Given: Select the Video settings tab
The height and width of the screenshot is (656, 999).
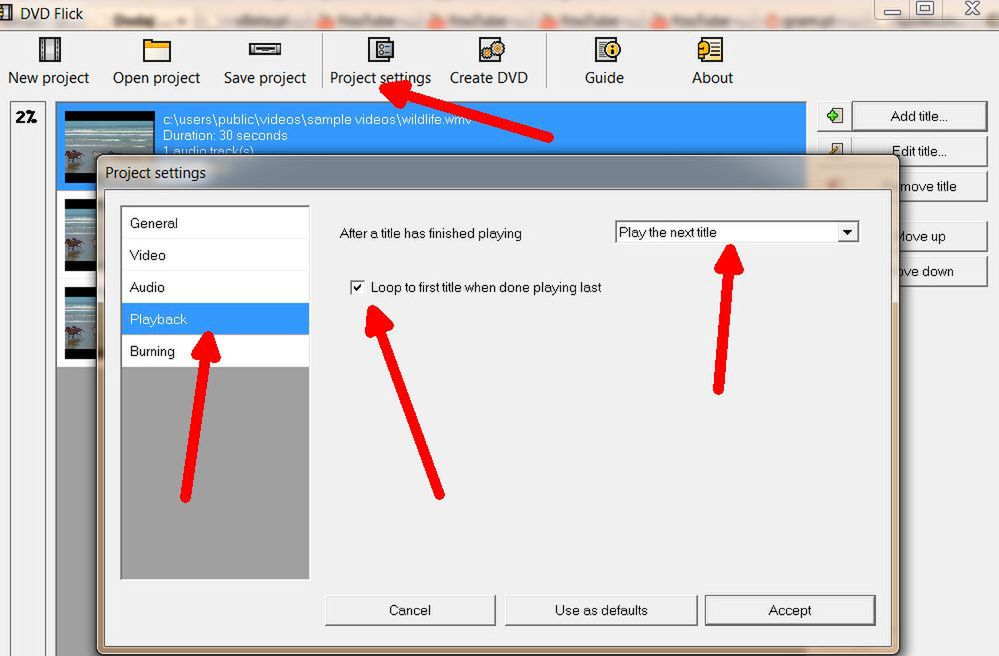Looking at the screenshot, I should coord(215,255).
